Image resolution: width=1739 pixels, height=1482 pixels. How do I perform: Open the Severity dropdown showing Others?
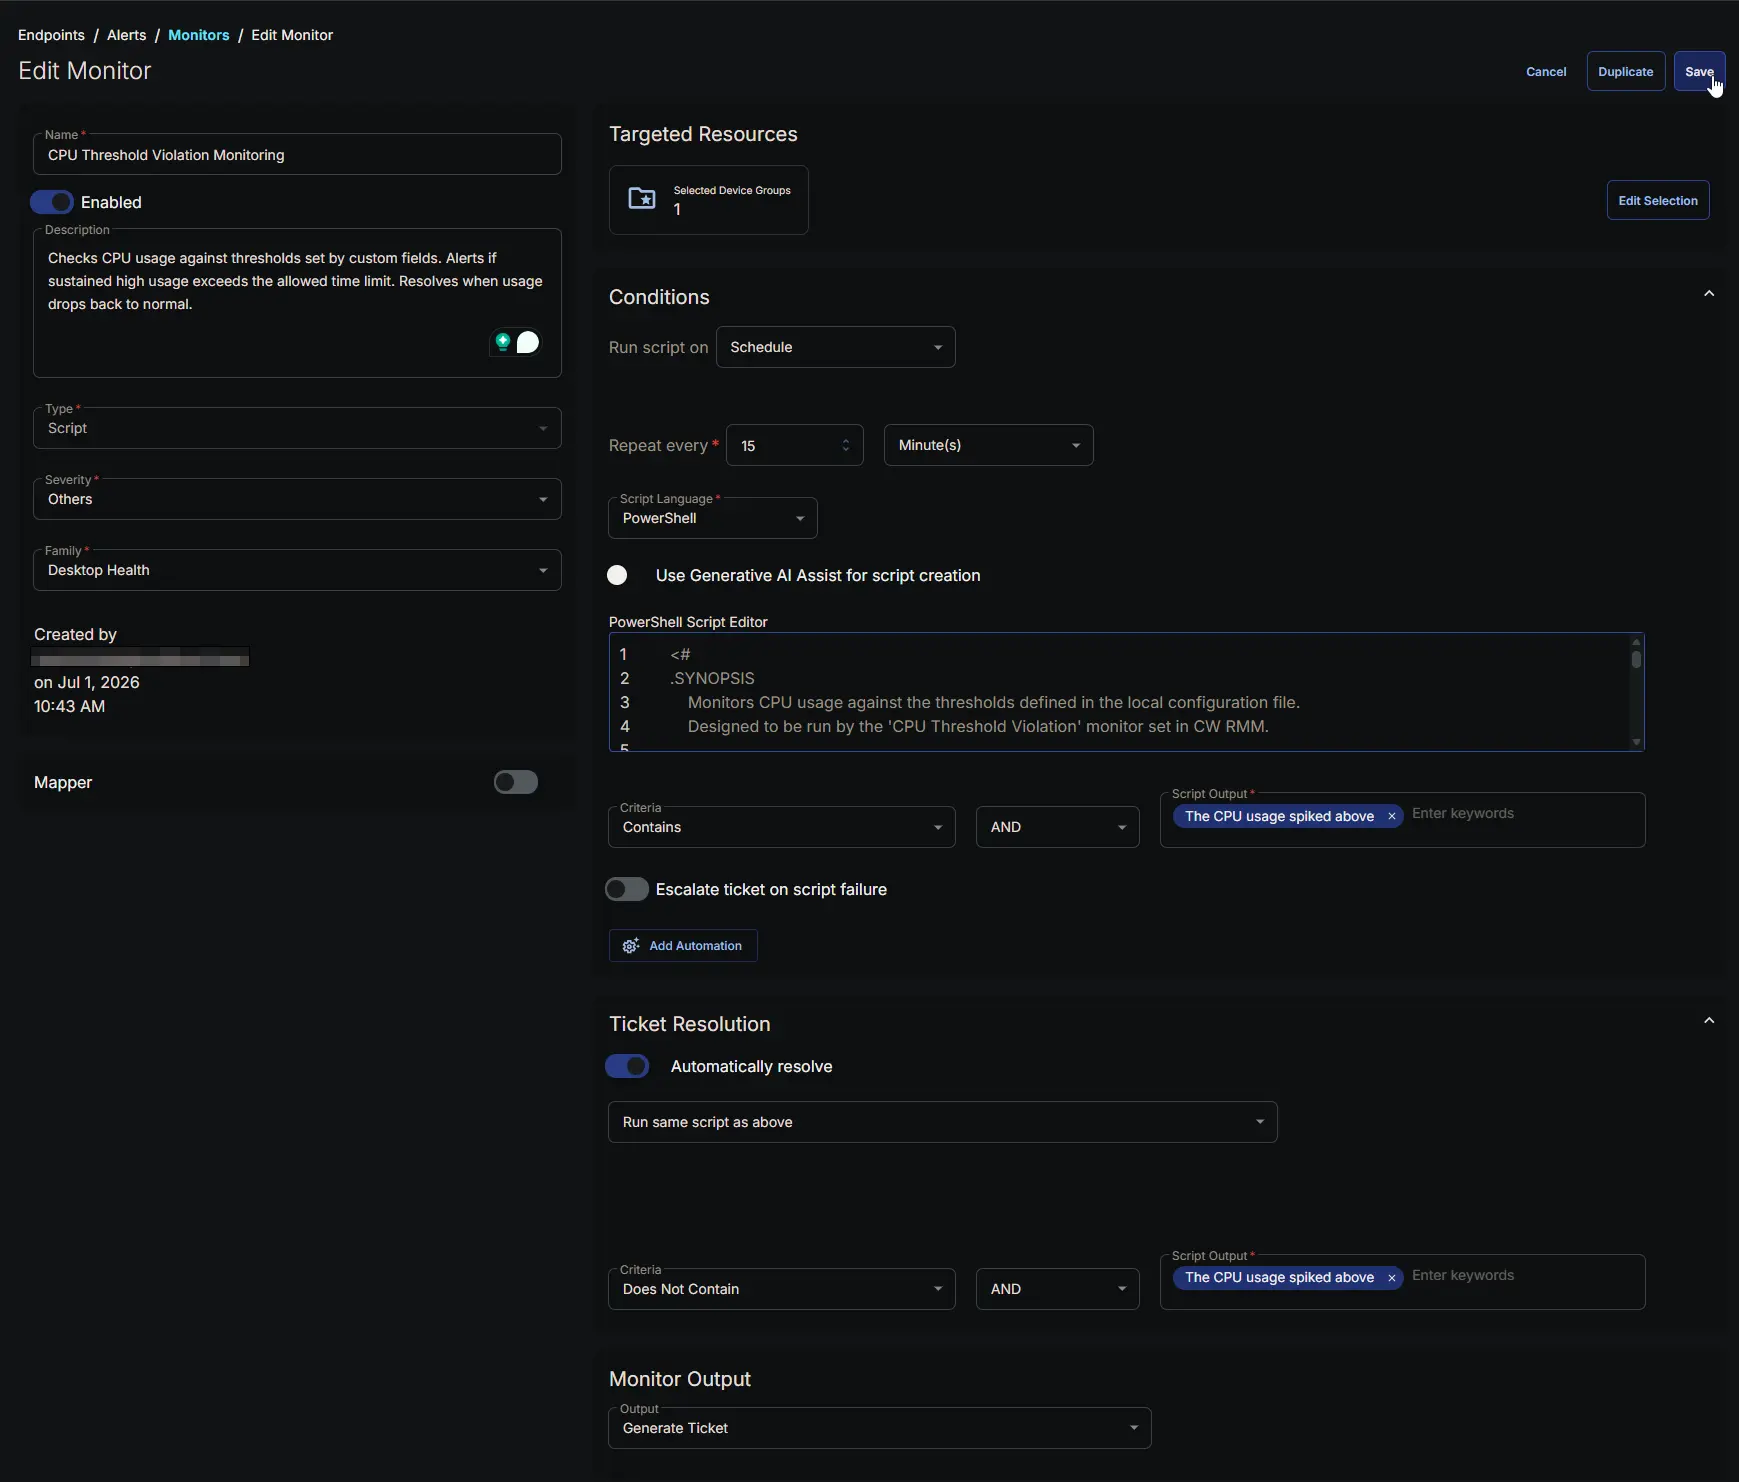pos(297,499)
